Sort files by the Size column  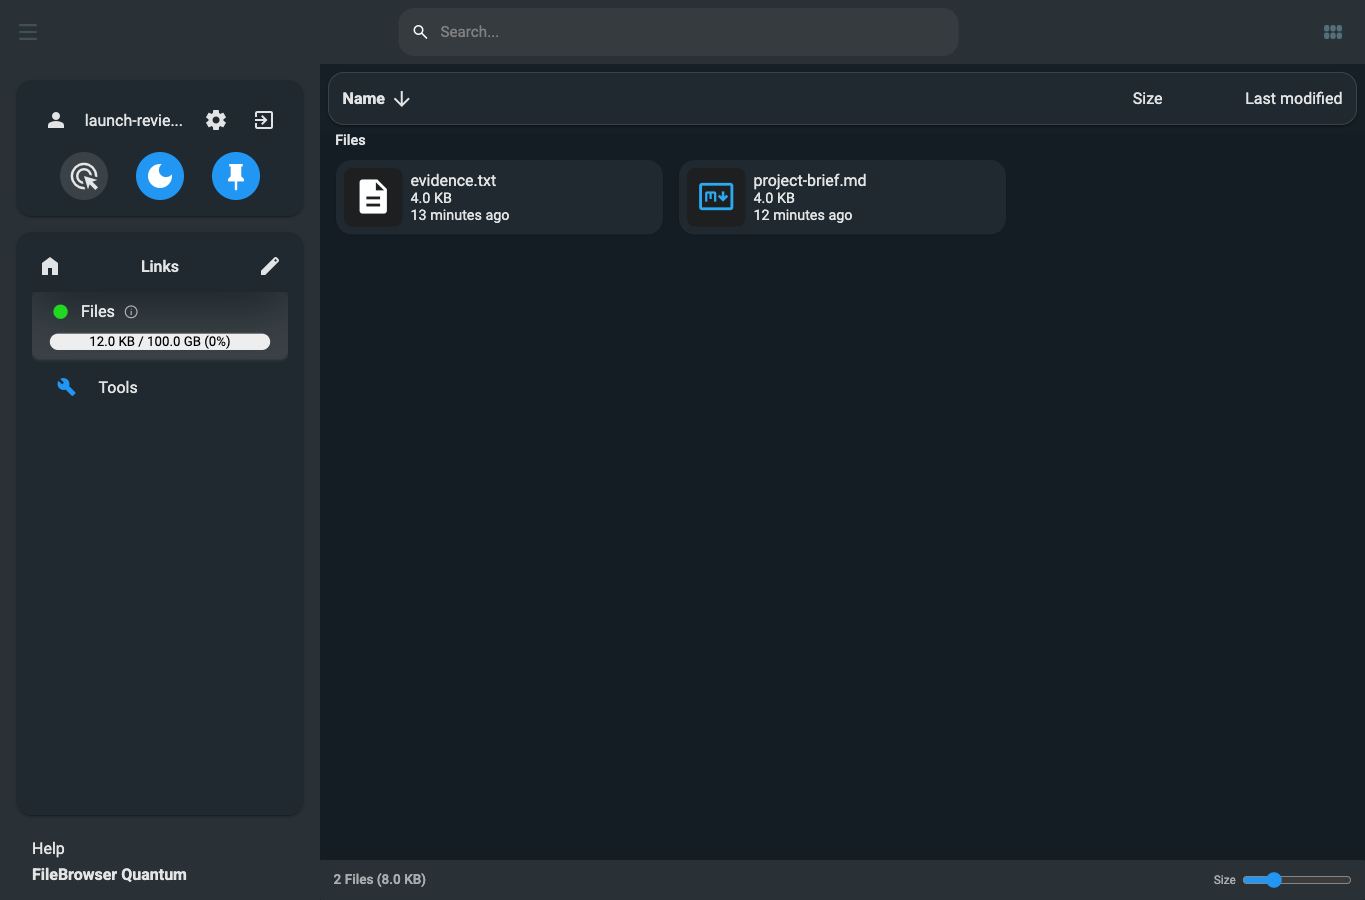tap(1147, 99)
